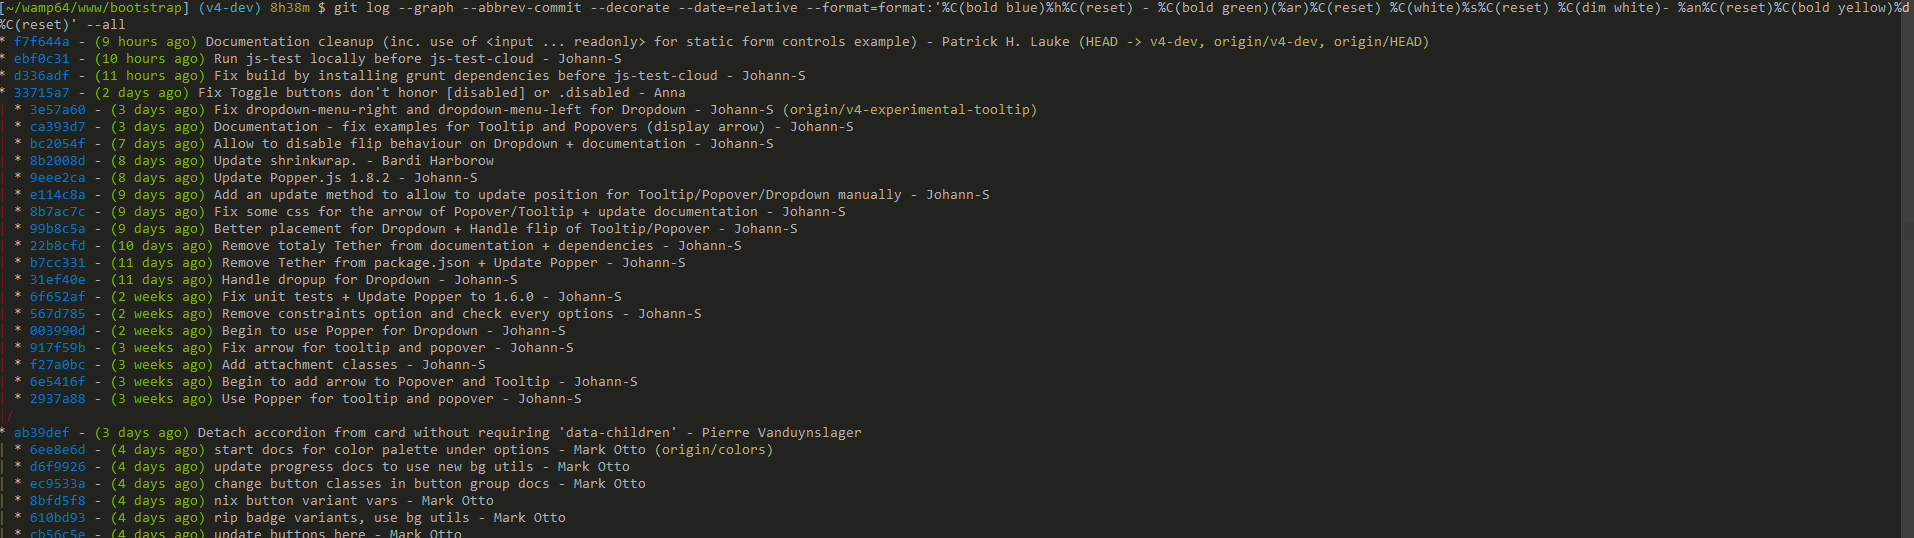Click author name Anna on the Toggle buttons commit

[x=669, y=93]
